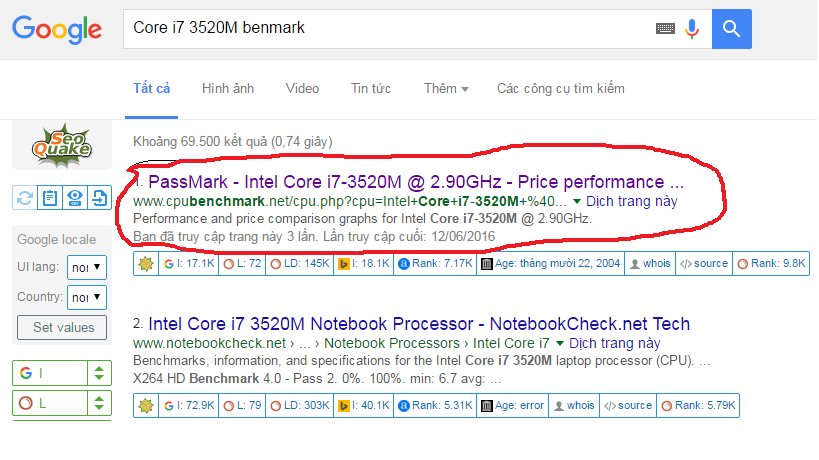
Task: Click SeoQuake star icon under PassMark result
Action: [145, 265]
